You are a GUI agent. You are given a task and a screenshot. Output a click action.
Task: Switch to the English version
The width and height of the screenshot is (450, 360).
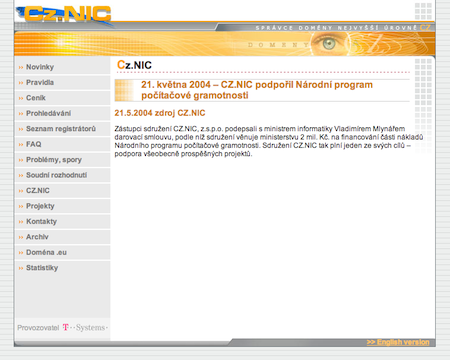398,342
